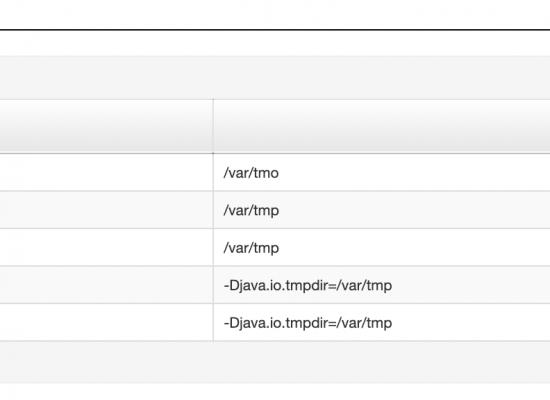550x400 pixels.
Task: Click the left column header cell
Action: coord(106,126)
